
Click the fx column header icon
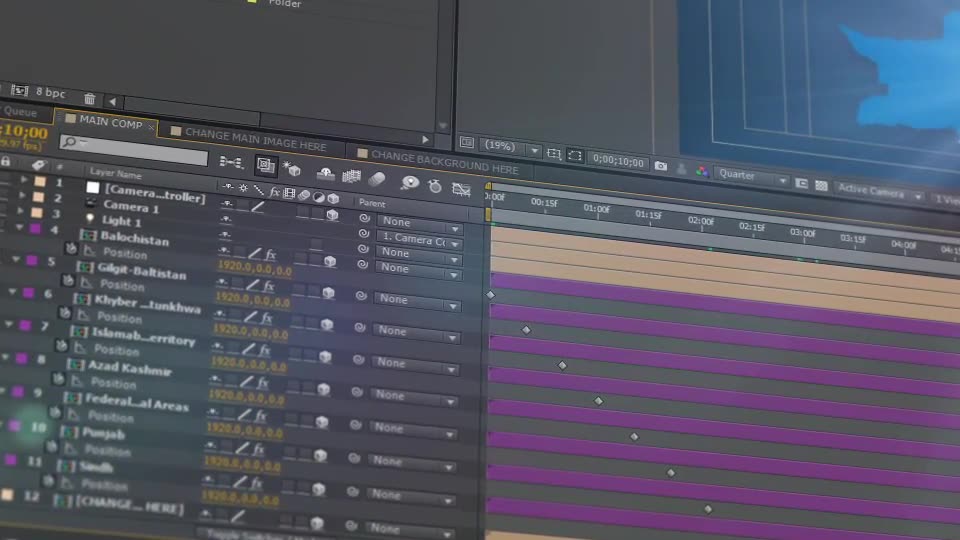[x=274, y=192]
